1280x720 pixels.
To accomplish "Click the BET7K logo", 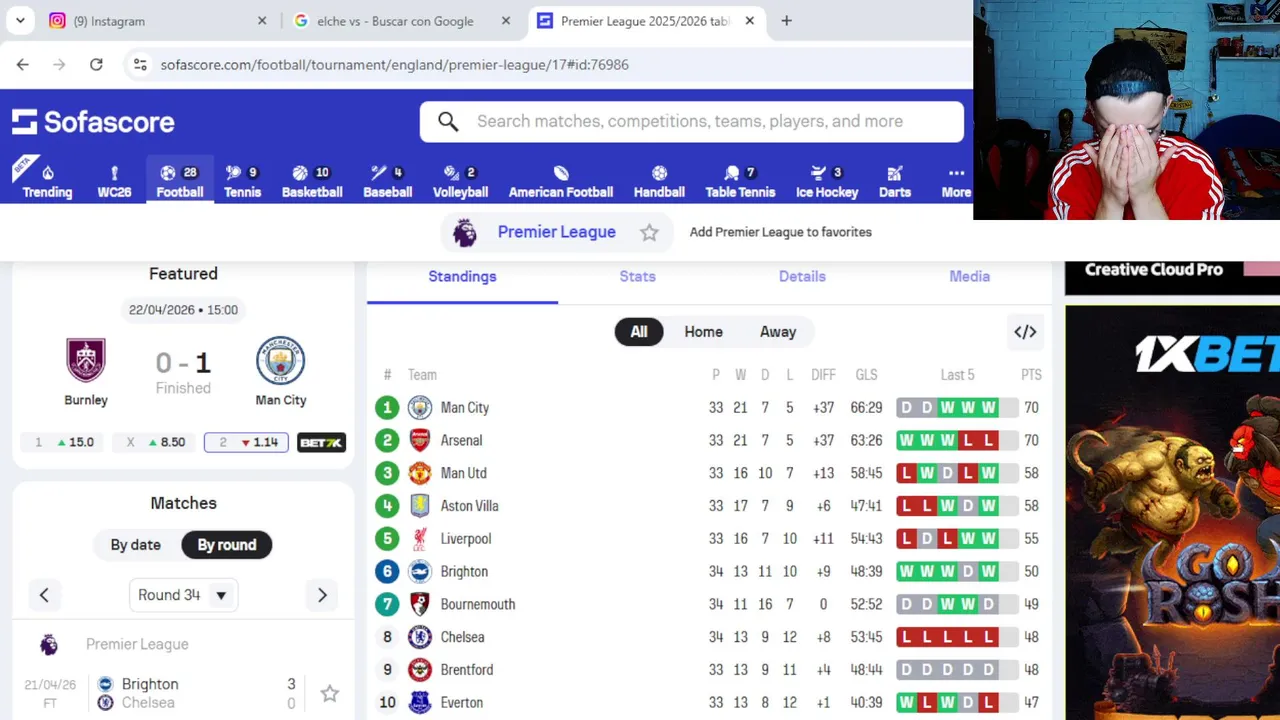I will [x=322, y=442].
